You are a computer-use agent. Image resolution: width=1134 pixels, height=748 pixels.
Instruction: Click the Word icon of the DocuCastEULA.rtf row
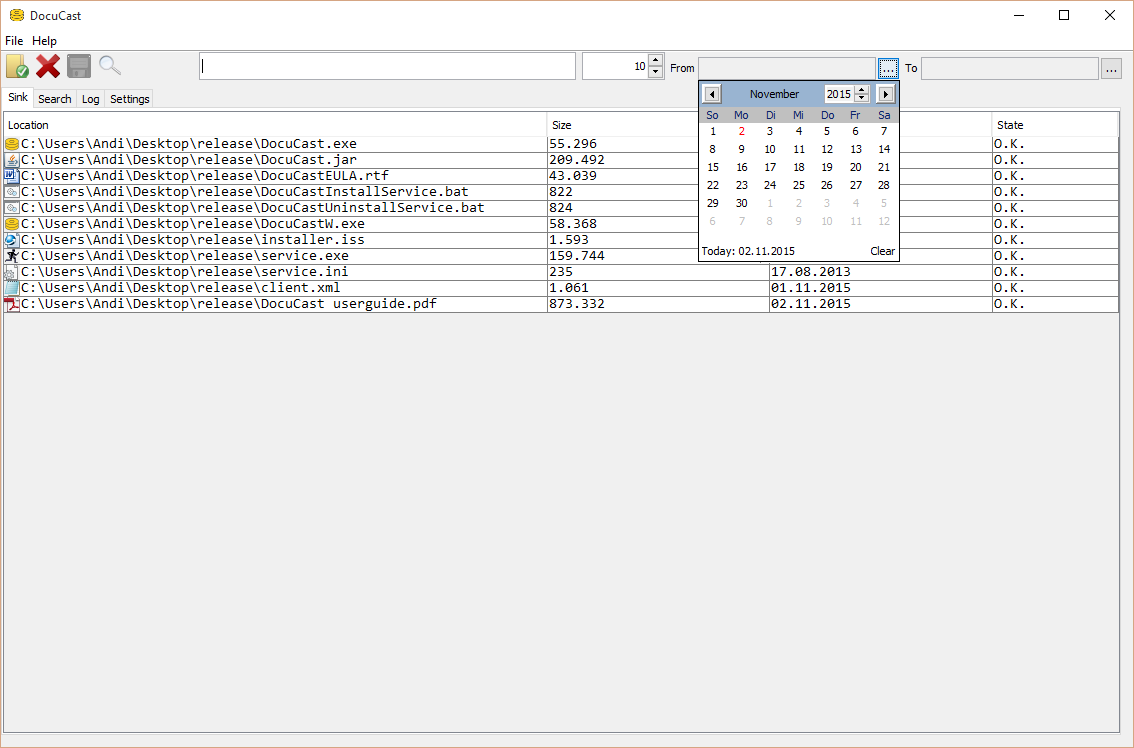tap(12, 176)
